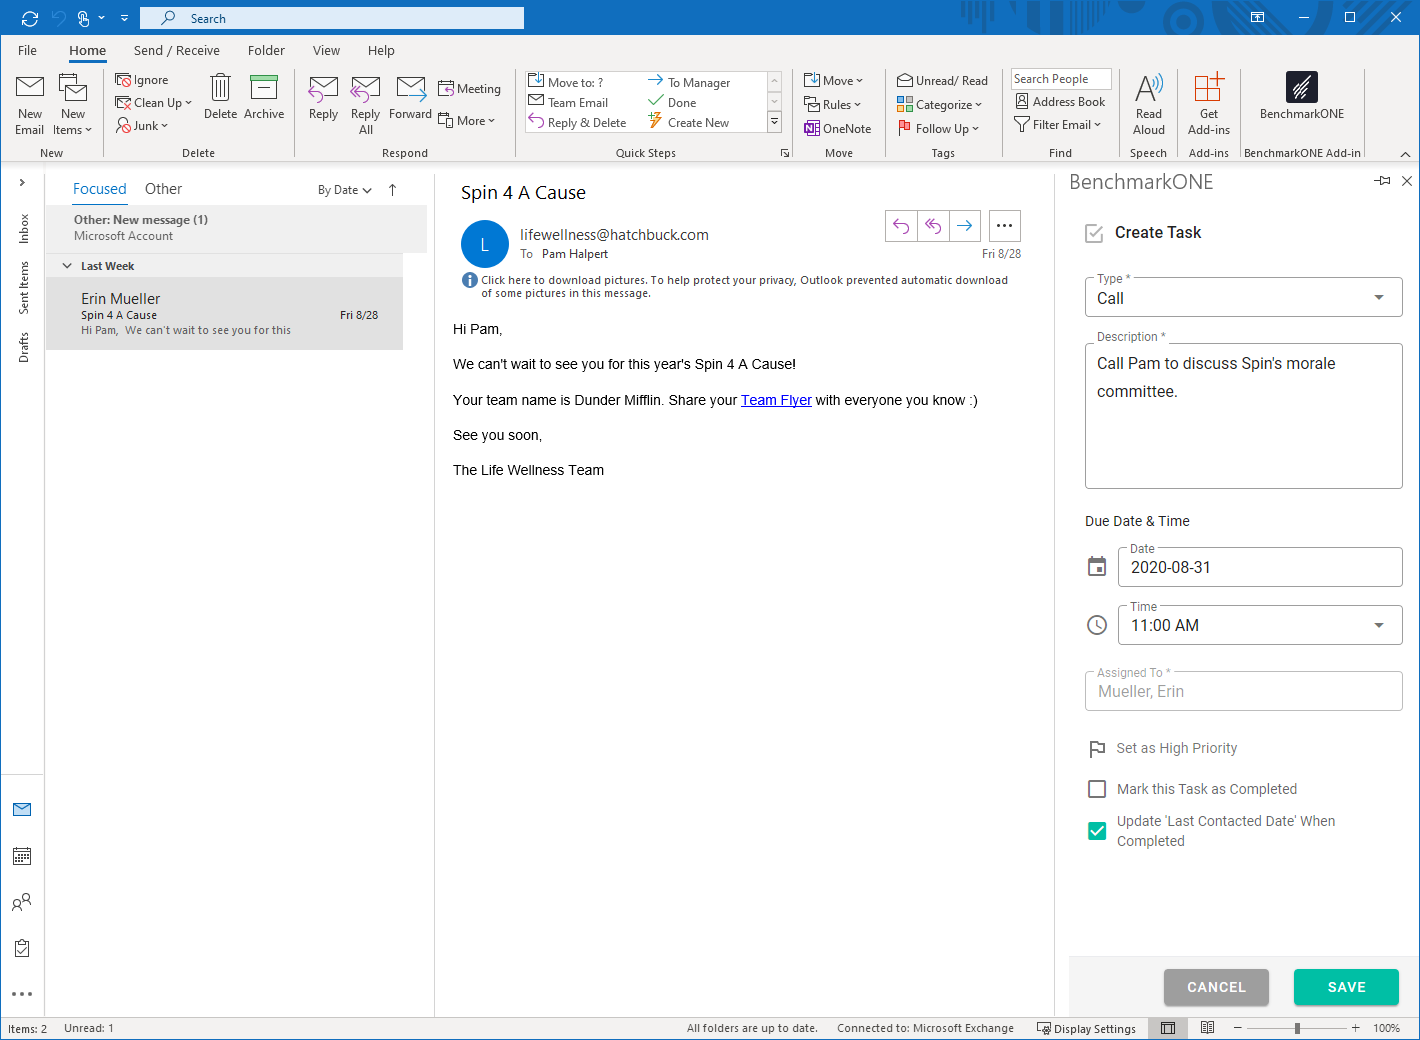Click Read Aloud speech icon
This screenshot has height=1040, width=1420.
(1149, 104)
